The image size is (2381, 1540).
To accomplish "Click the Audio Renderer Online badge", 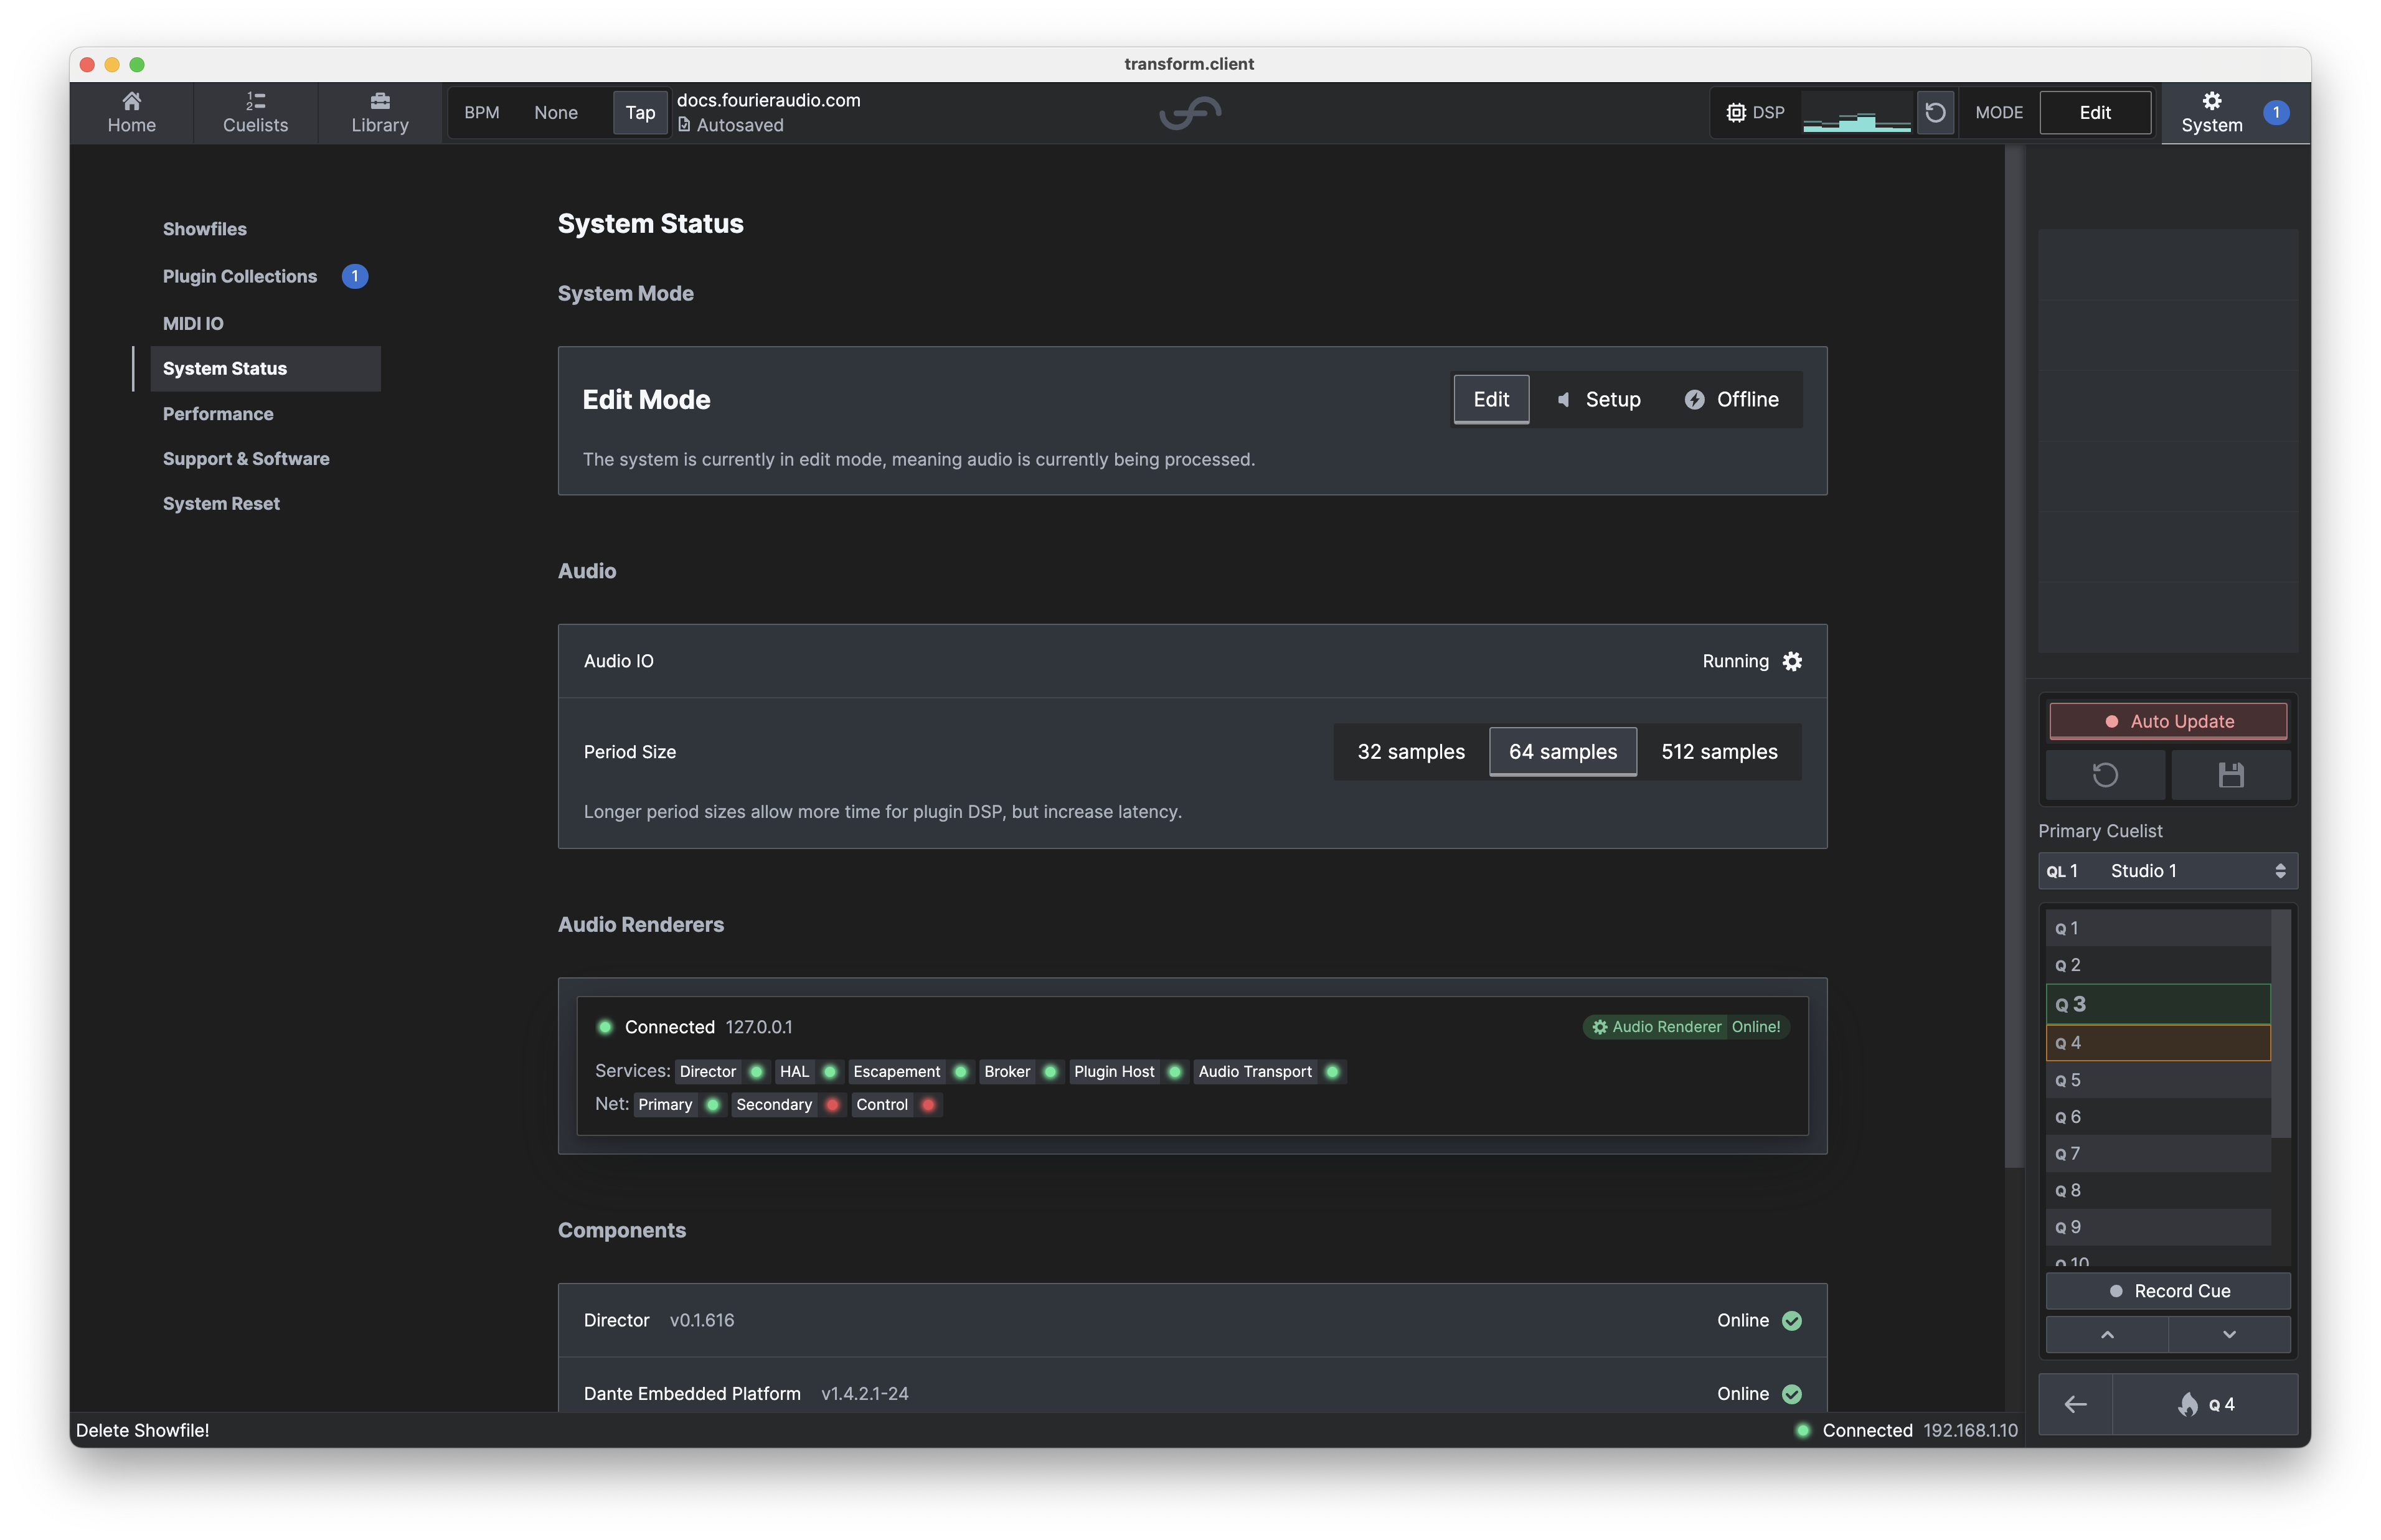I will pos(1685,1027).
